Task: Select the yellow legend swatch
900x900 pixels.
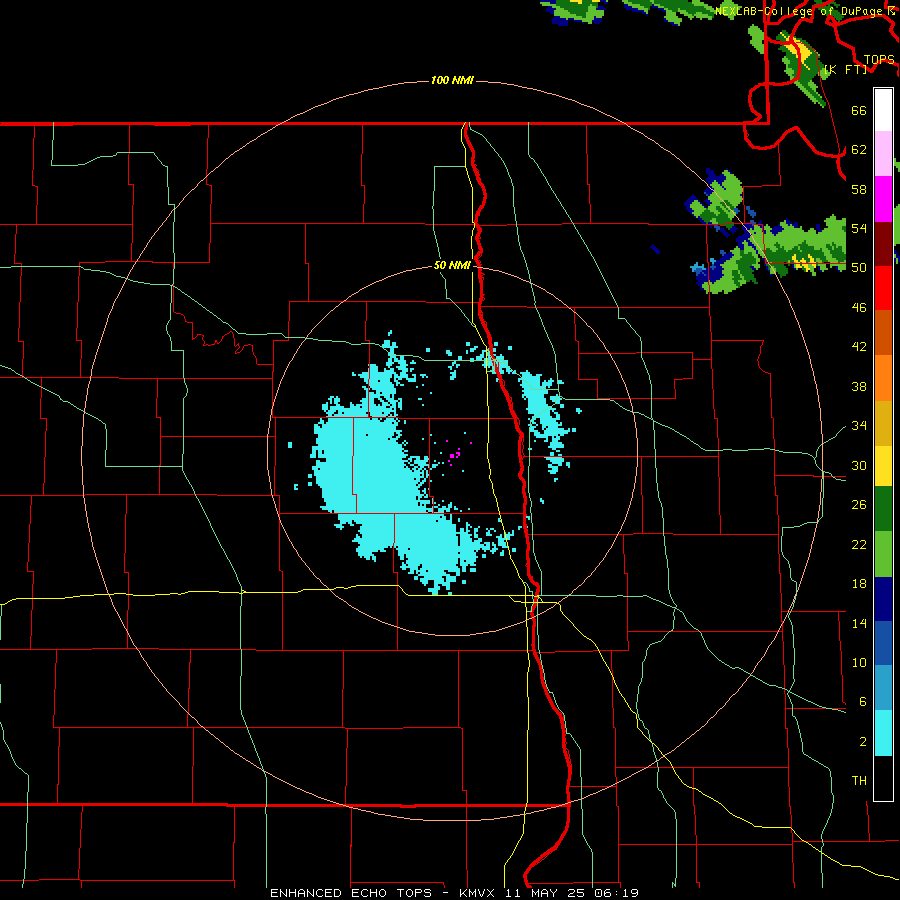Action: [x=883, y=466]
